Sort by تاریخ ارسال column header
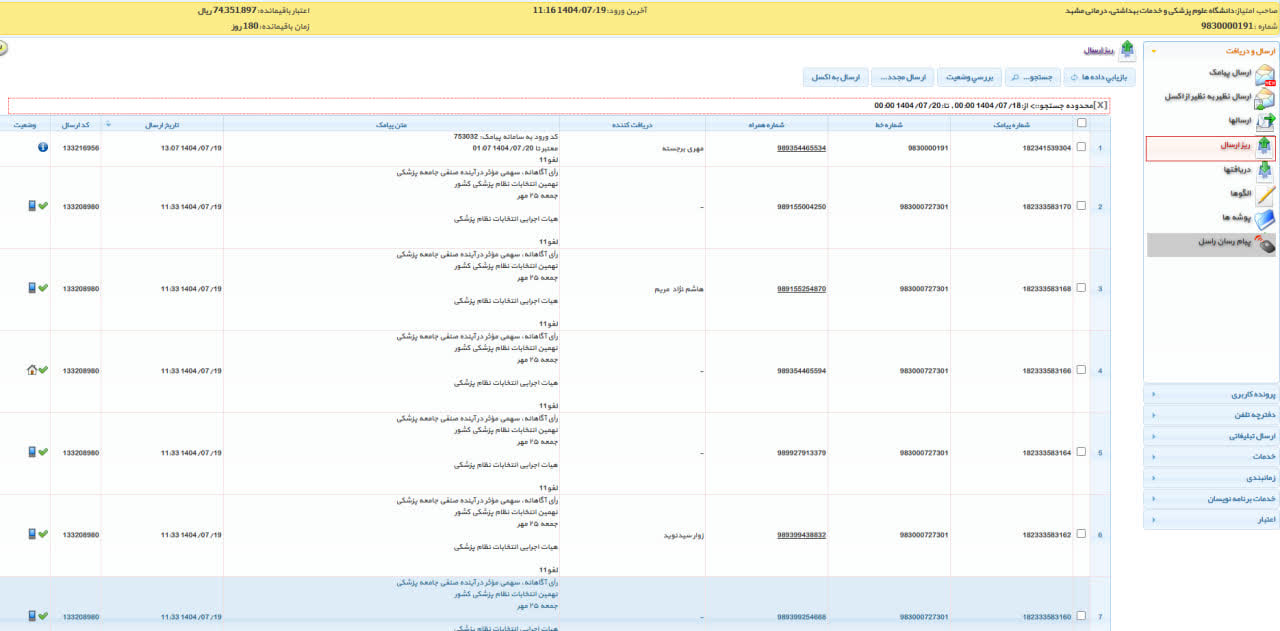Viewport: 1280px width, 631px height. (161, 125)
